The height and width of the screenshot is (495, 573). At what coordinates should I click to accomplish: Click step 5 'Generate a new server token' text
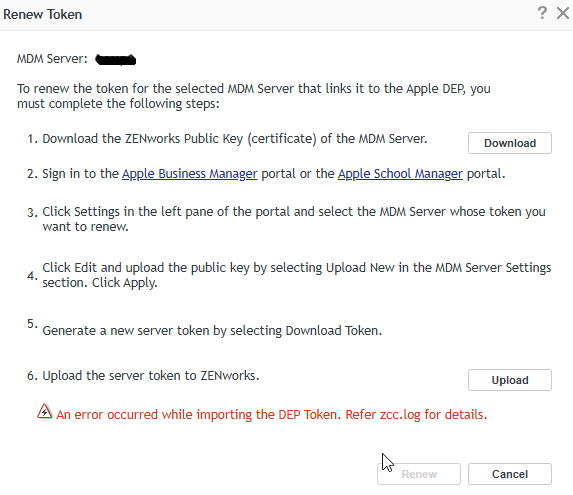212,331
